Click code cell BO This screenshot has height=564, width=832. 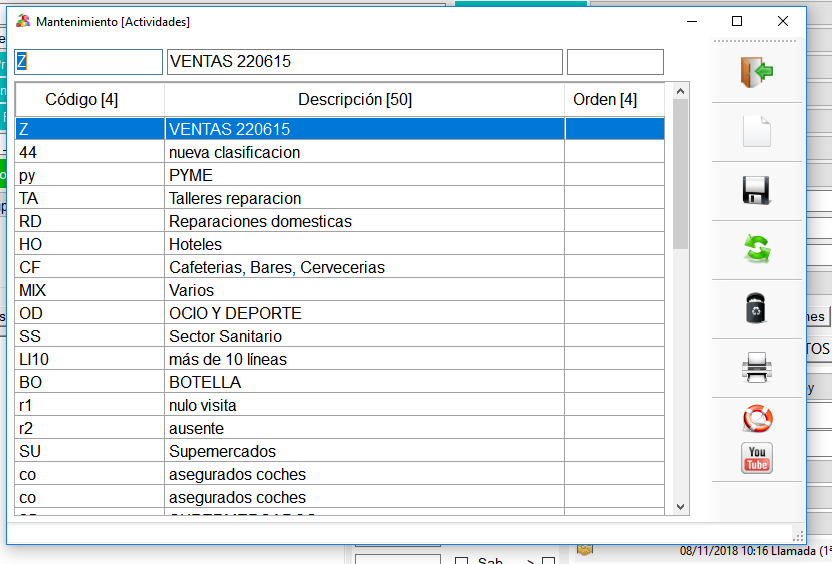pos(90,382)
